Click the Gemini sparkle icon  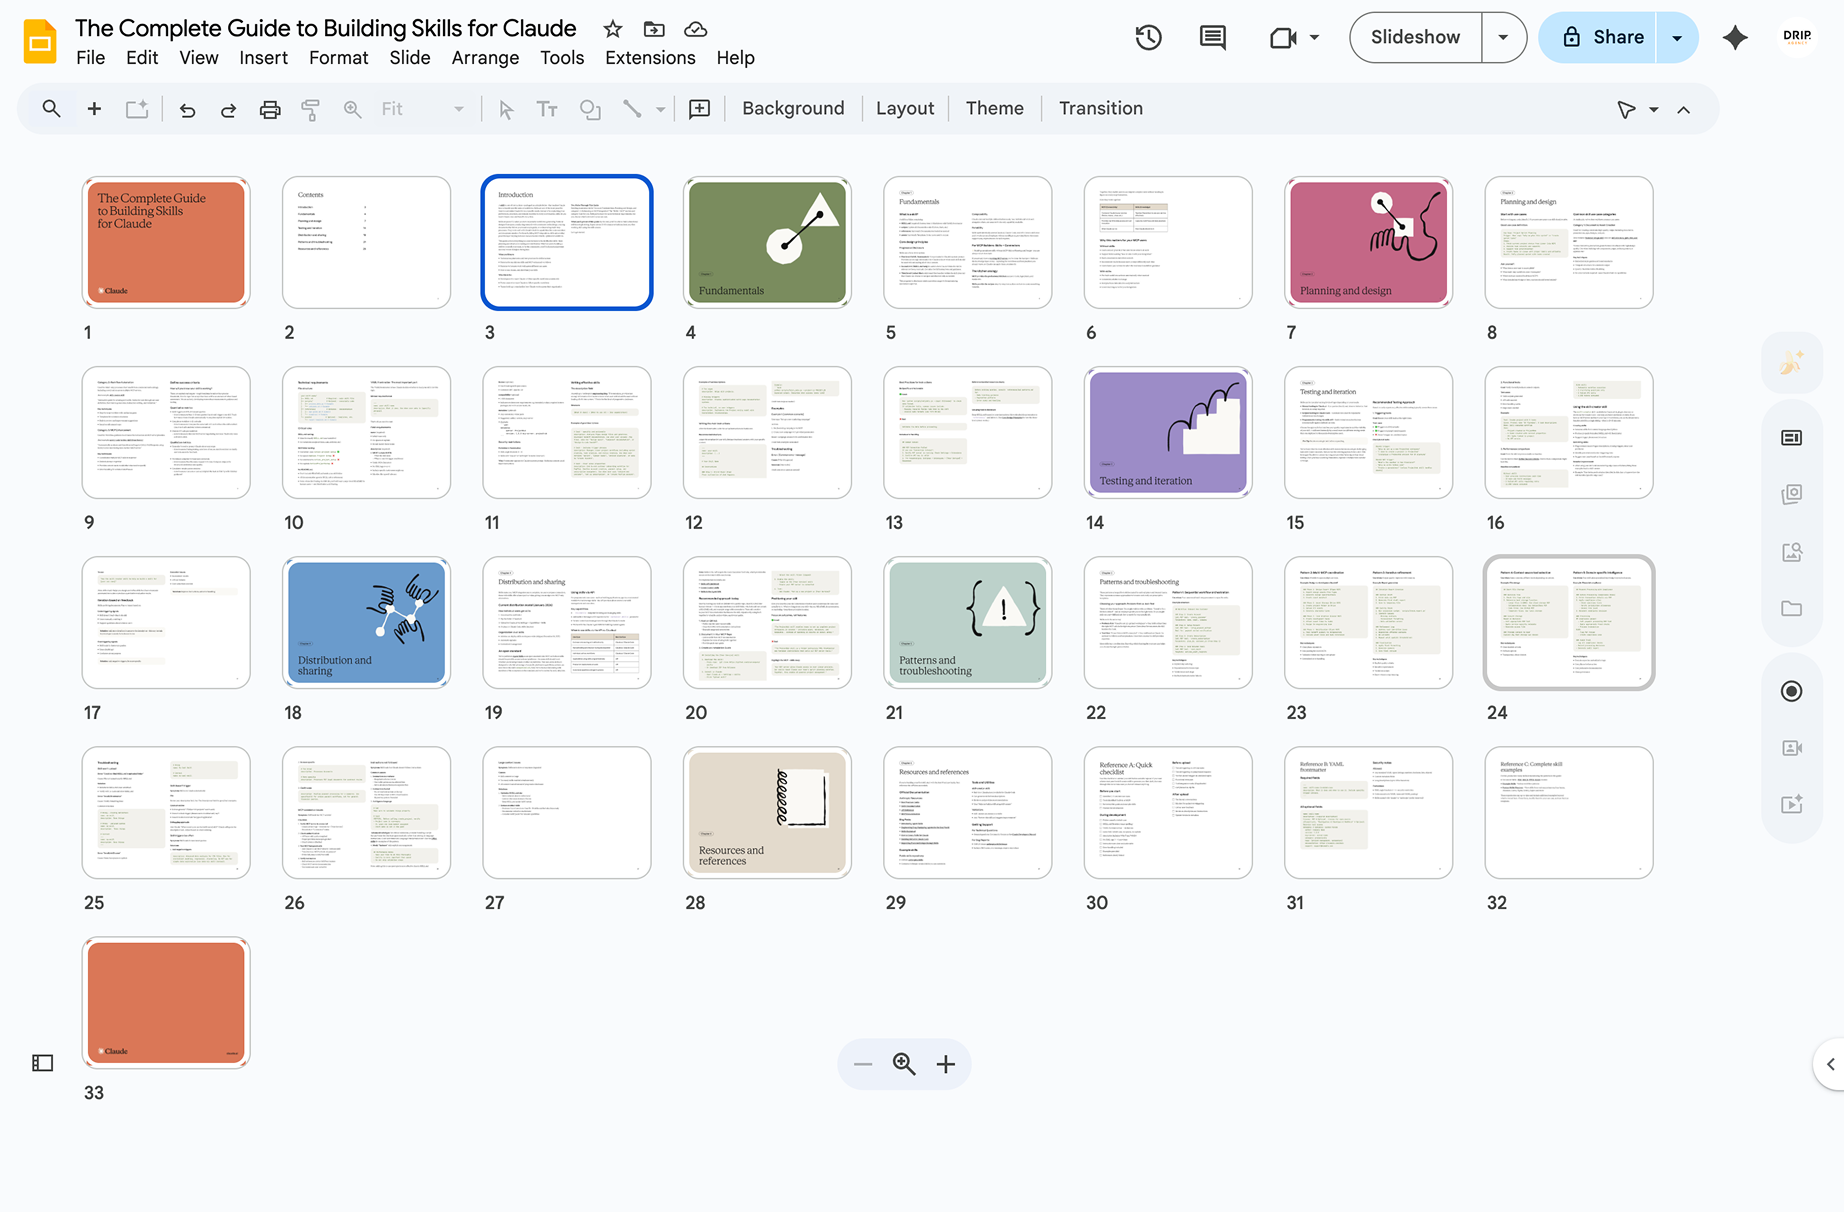tap(1735, 38)
